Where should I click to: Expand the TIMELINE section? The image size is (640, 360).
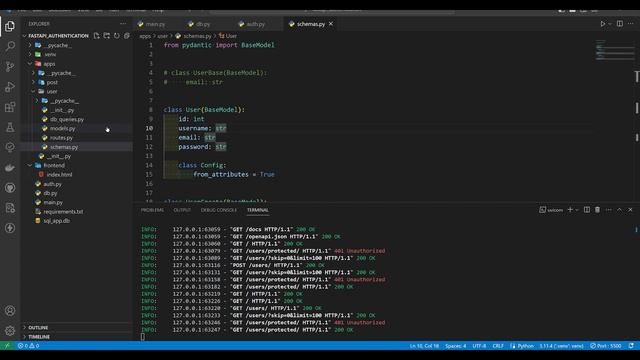39,337
